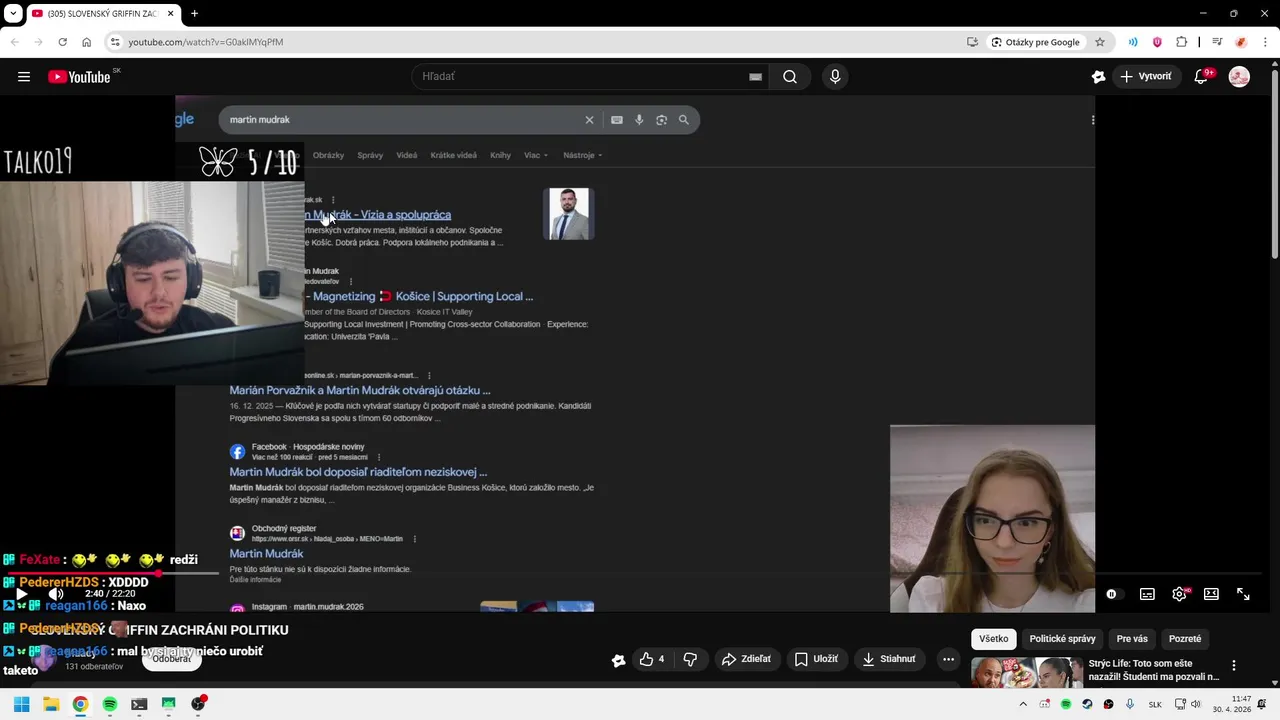Open terminal app from taskbar
Image resolution: width=1280 pixels, height=720 pixels.
[x=139, y=704]
